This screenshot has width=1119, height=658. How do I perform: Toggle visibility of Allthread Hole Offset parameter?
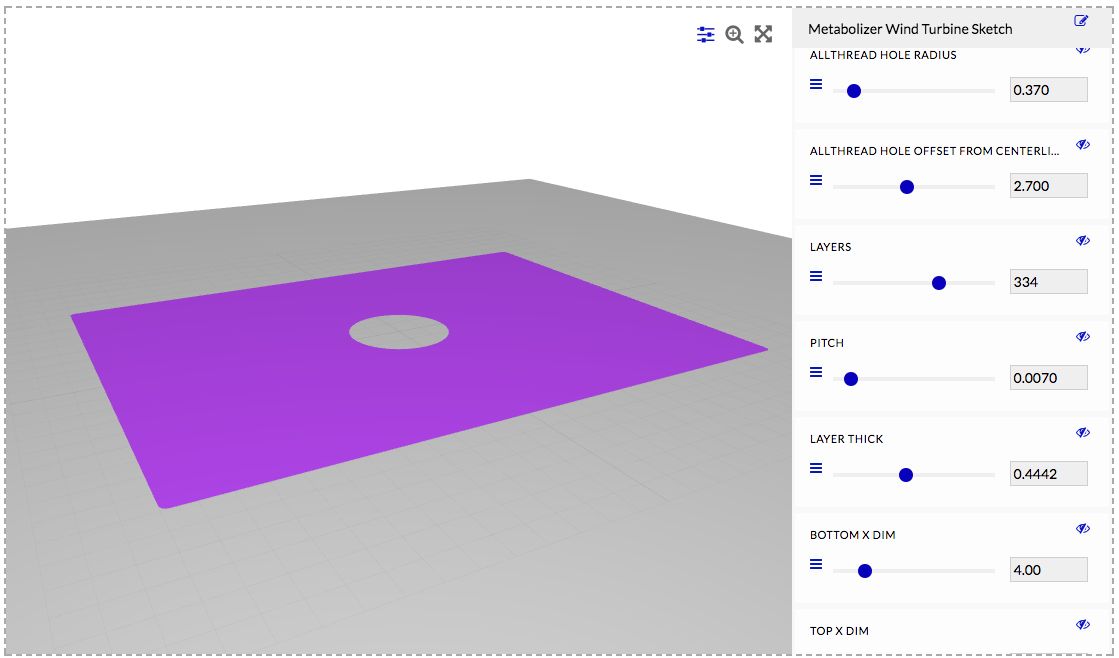[1083, 145]
